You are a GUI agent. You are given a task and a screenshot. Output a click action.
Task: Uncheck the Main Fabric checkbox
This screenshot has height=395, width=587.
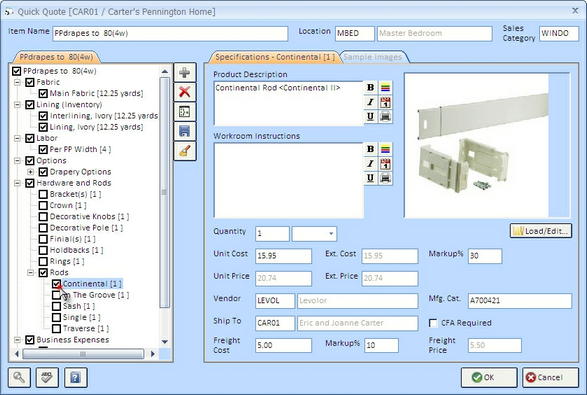tap(43, 93)
